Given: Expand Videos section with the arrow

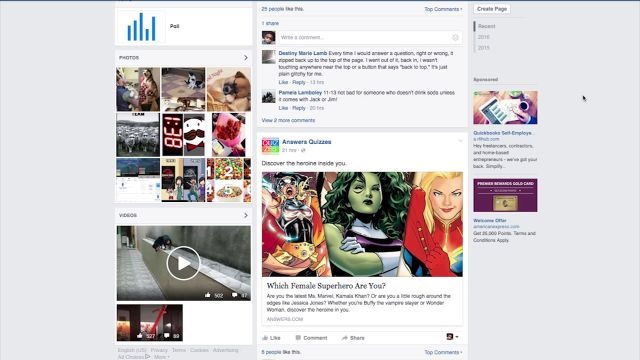Looking at the screenshot, I should [246, 215].
